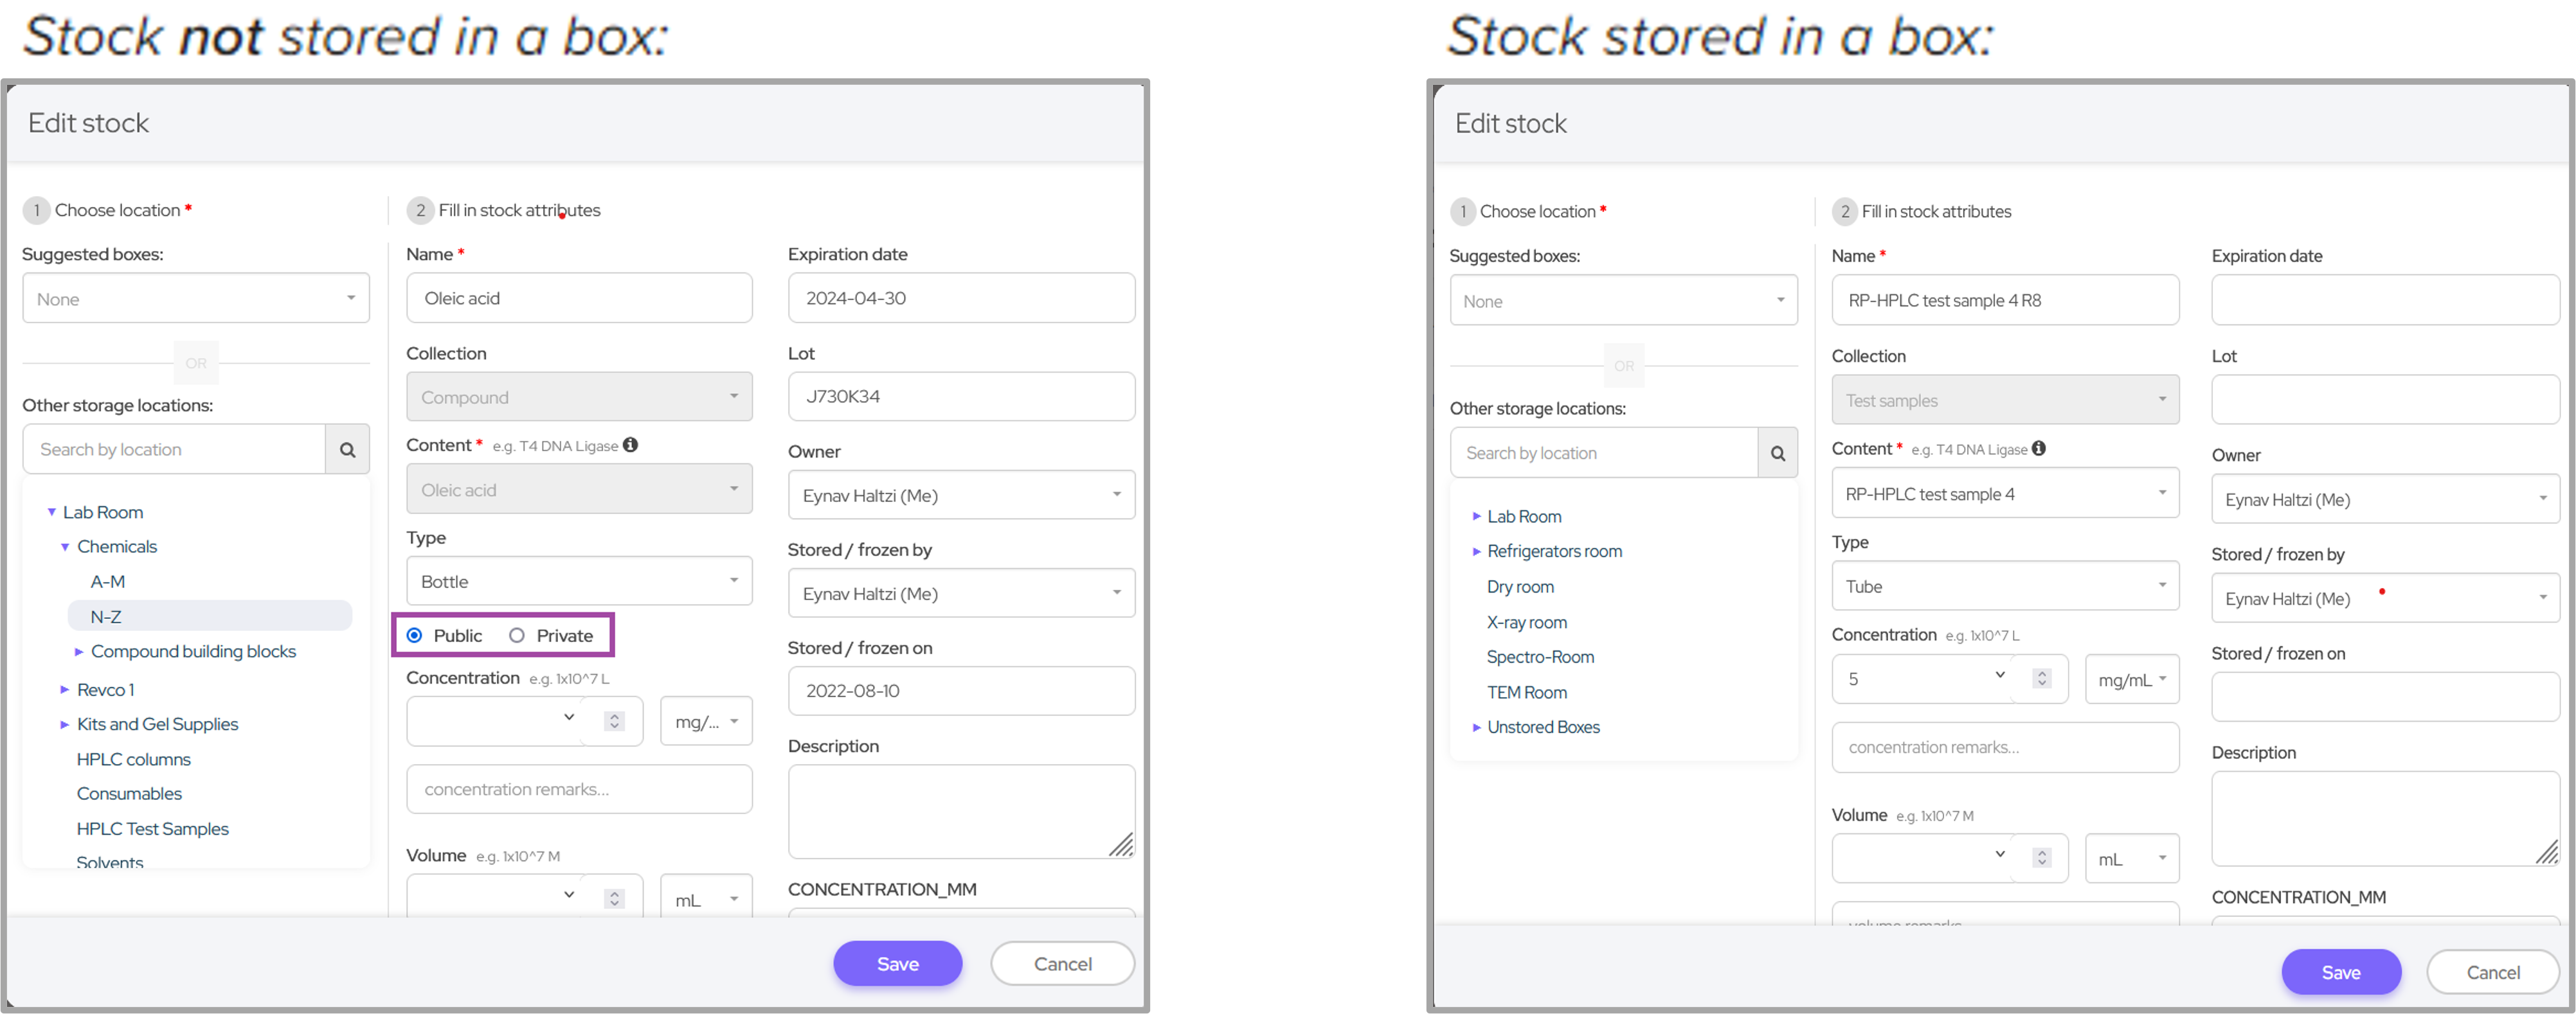
Task: Cancel editing the RP-HPLC test sample stock
Action: point(2492,973)
